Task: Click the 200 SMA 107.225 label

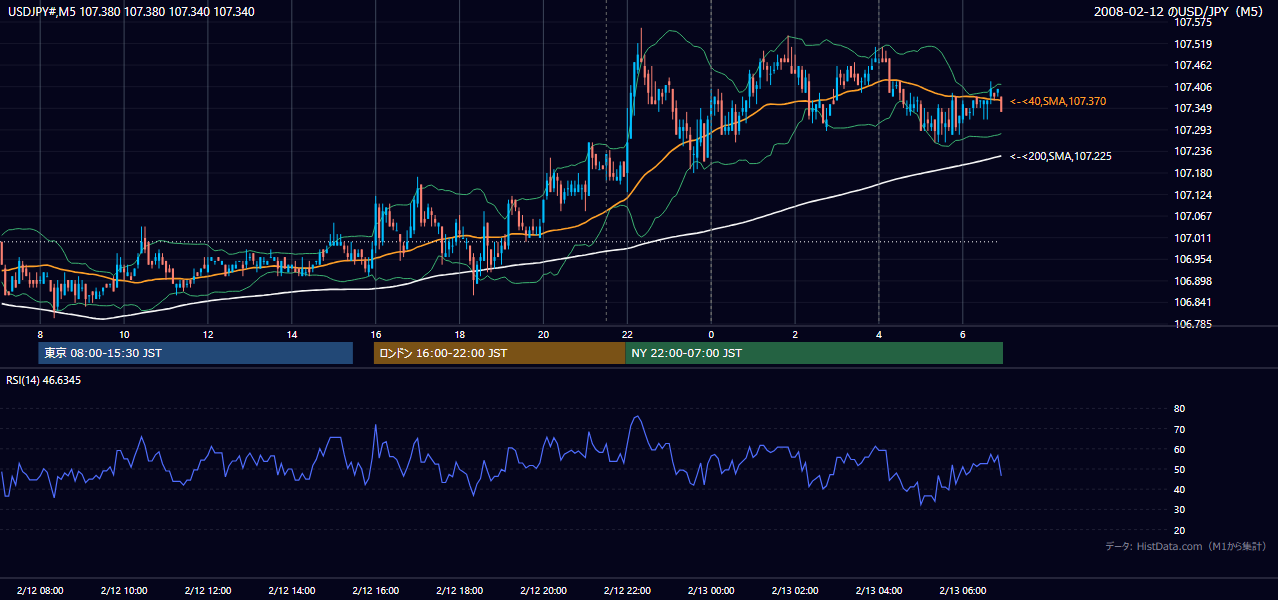Action: pos(1061,156)
